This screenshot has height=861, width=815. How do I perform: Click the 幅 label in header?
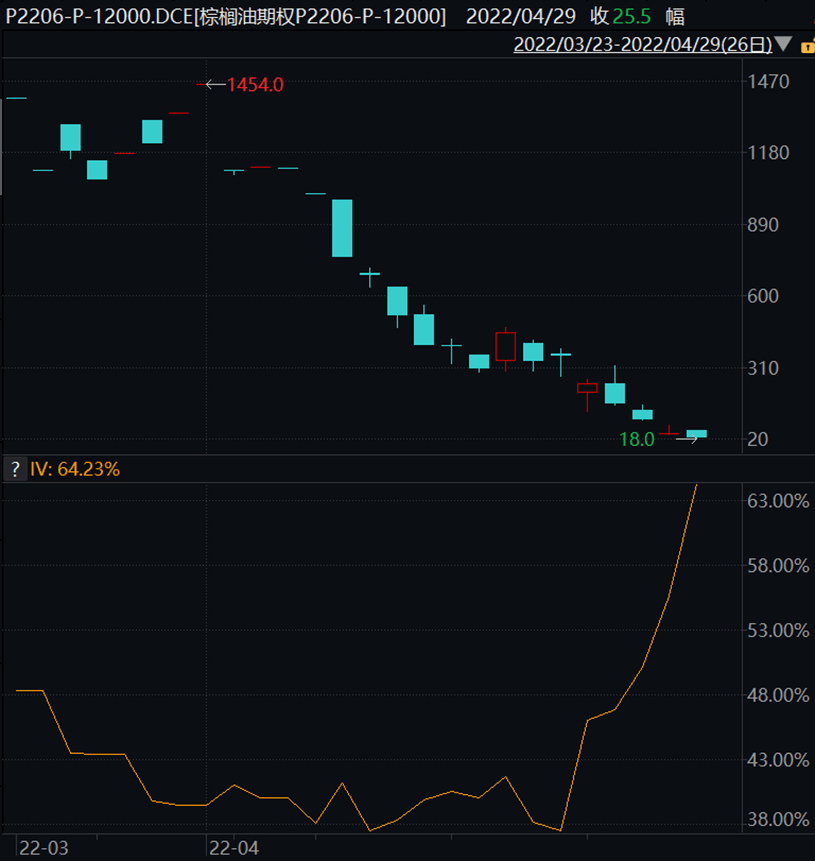pos(675,16)
